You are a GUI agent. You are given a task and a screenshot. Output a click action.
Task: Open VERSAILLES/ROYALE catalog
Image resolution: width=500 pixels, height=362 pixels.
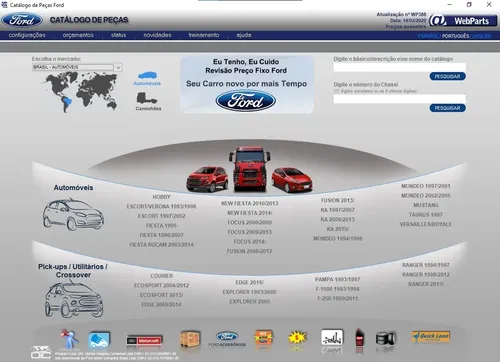(426, 224)
